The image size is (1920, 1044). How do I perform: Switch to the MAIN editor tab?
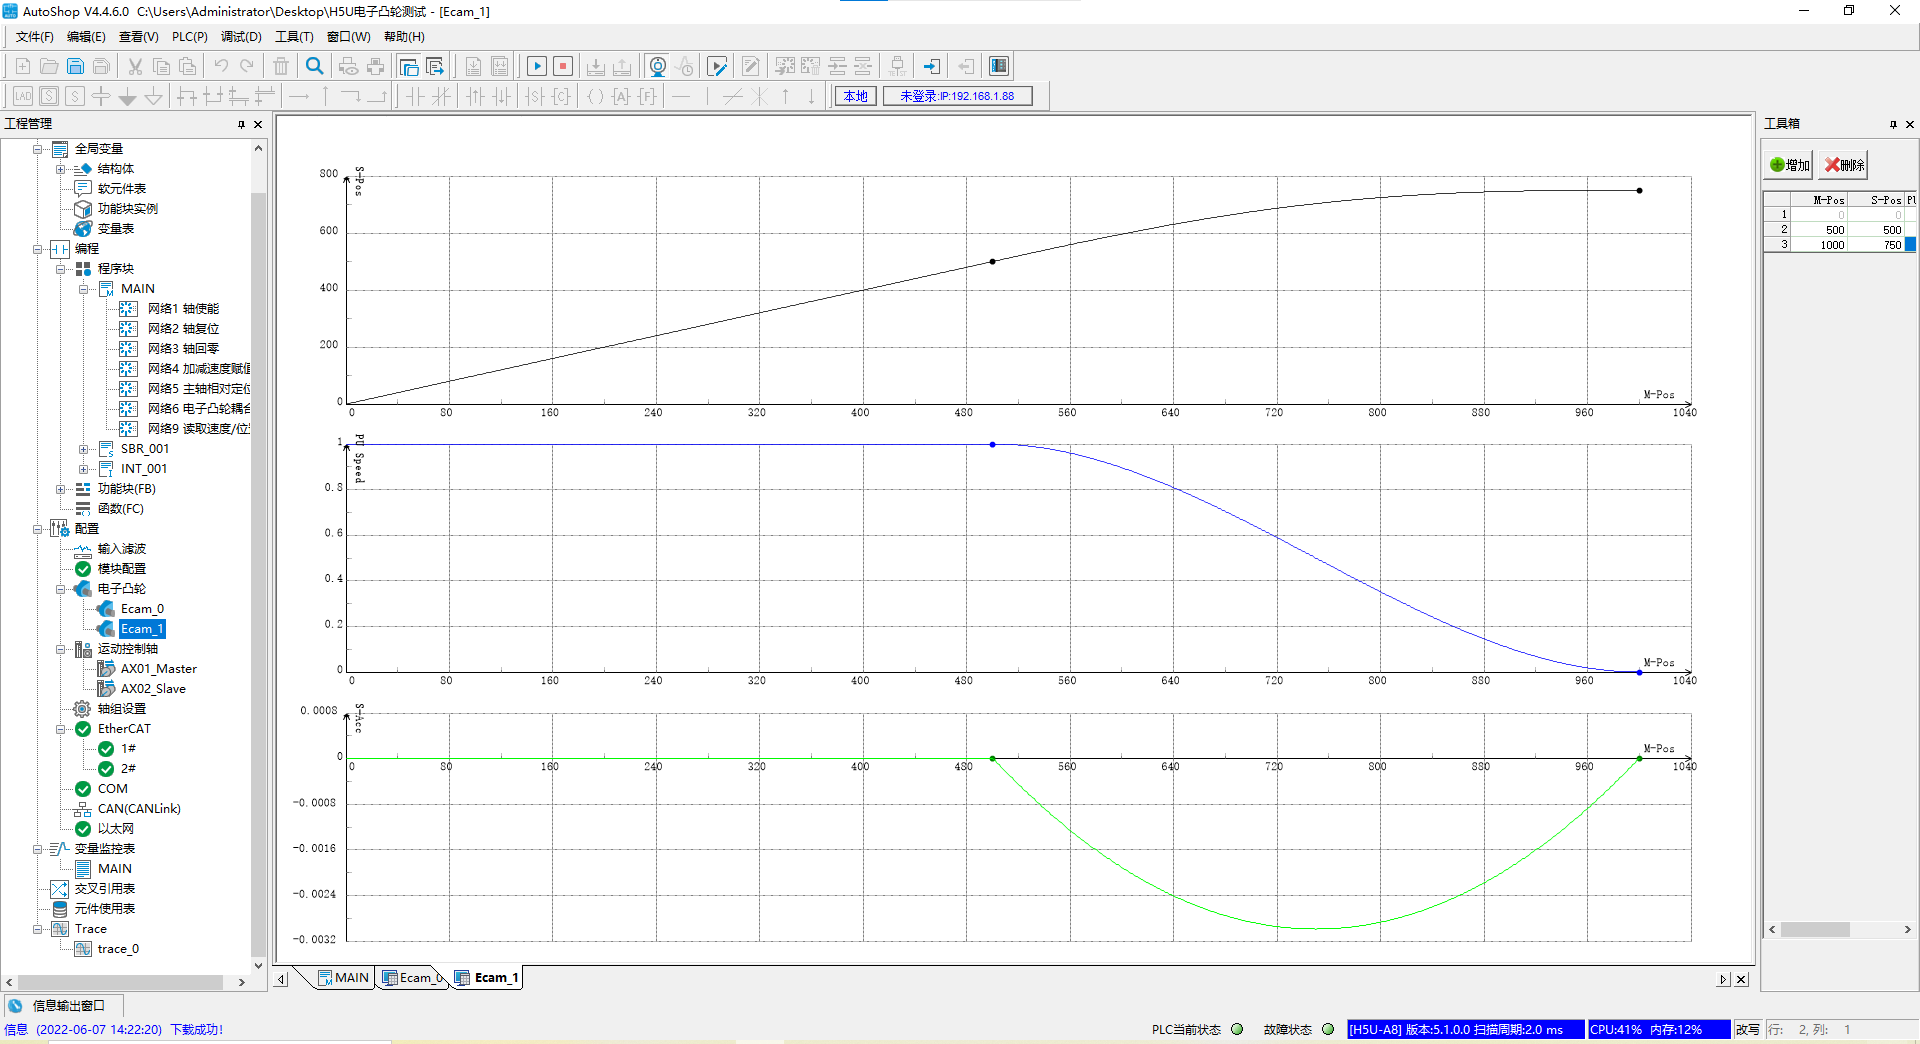[x=344, y=978]
